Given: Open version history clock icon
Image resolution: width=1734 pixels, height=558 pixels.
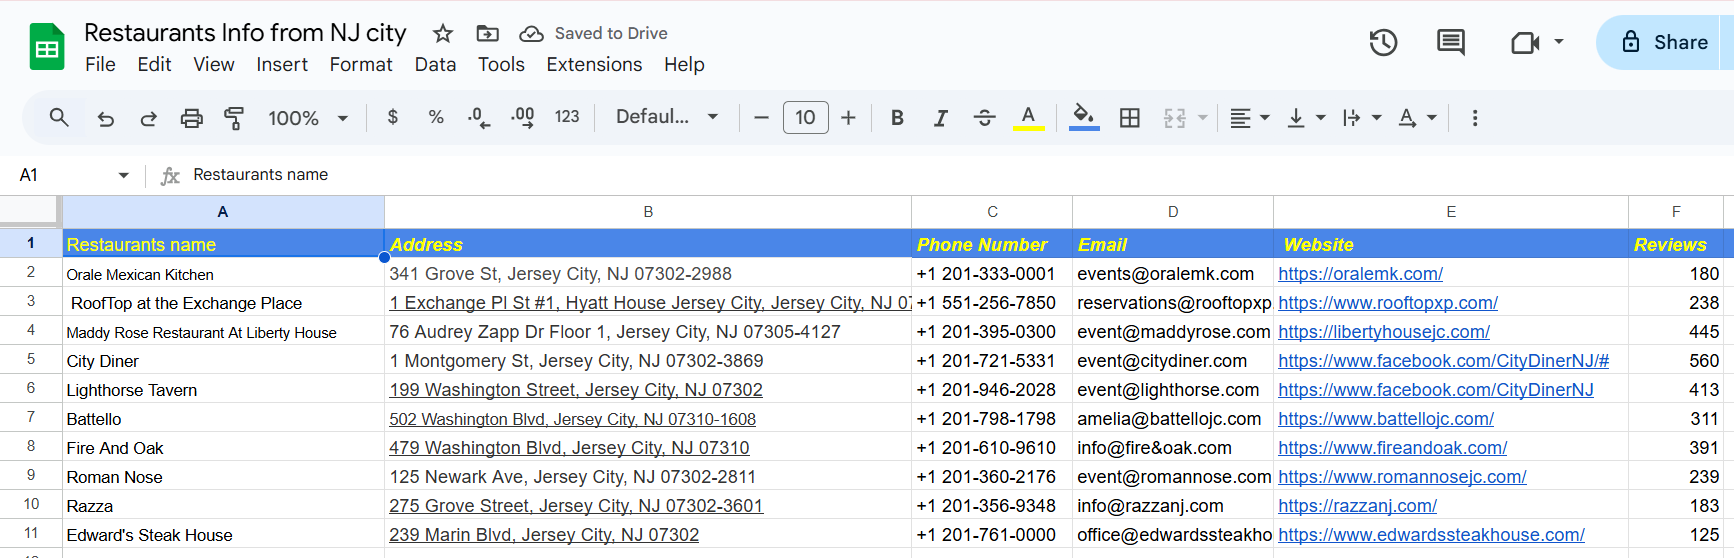Looking at the screenshot, I should (x=1383, y=42).
